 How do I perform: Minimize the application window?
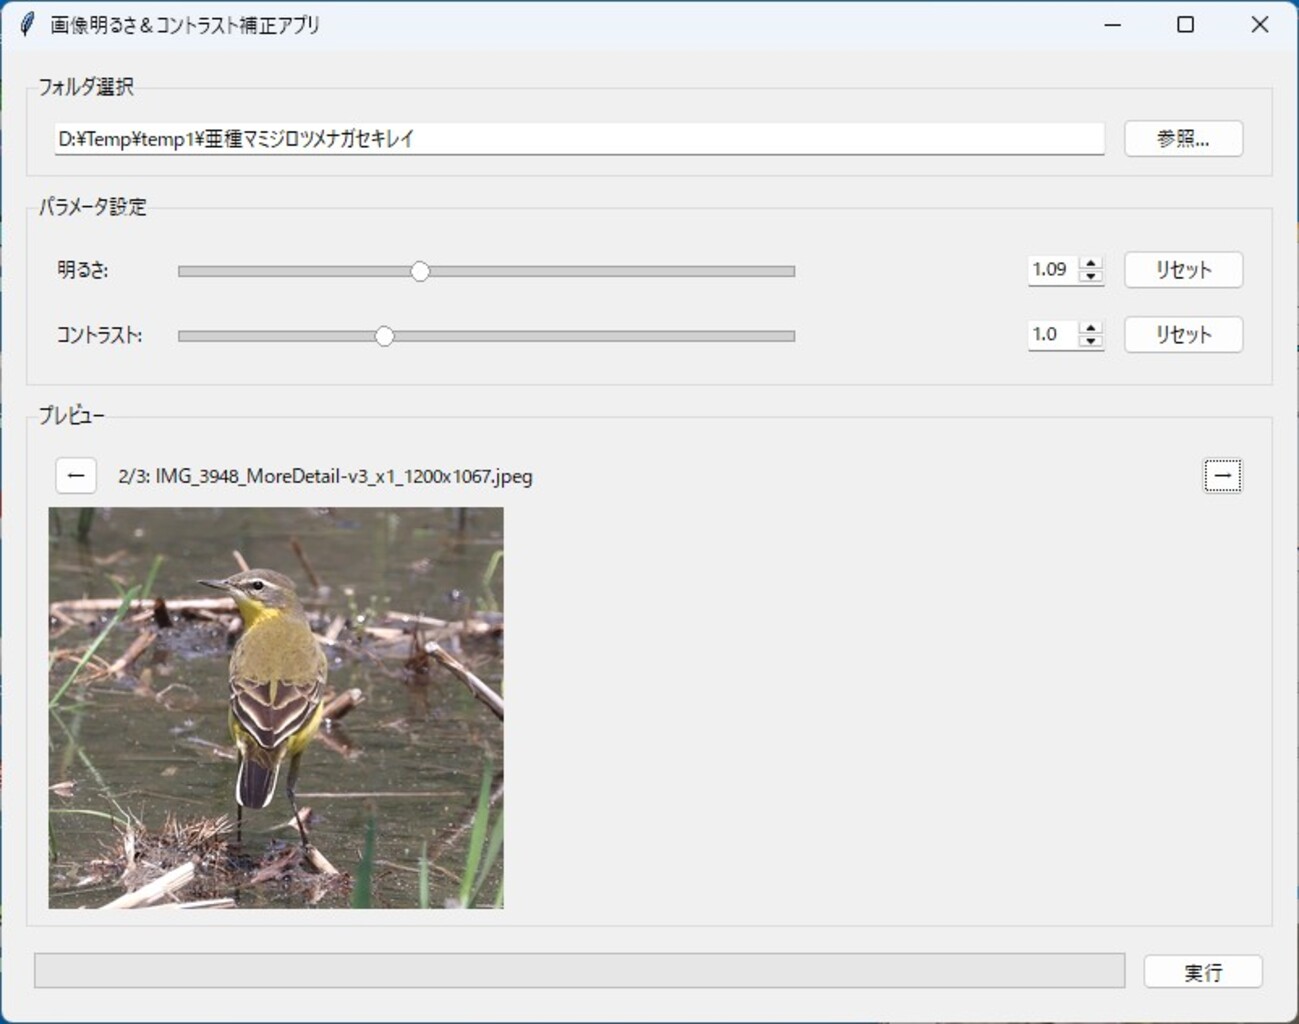(x=1112, y=24)
